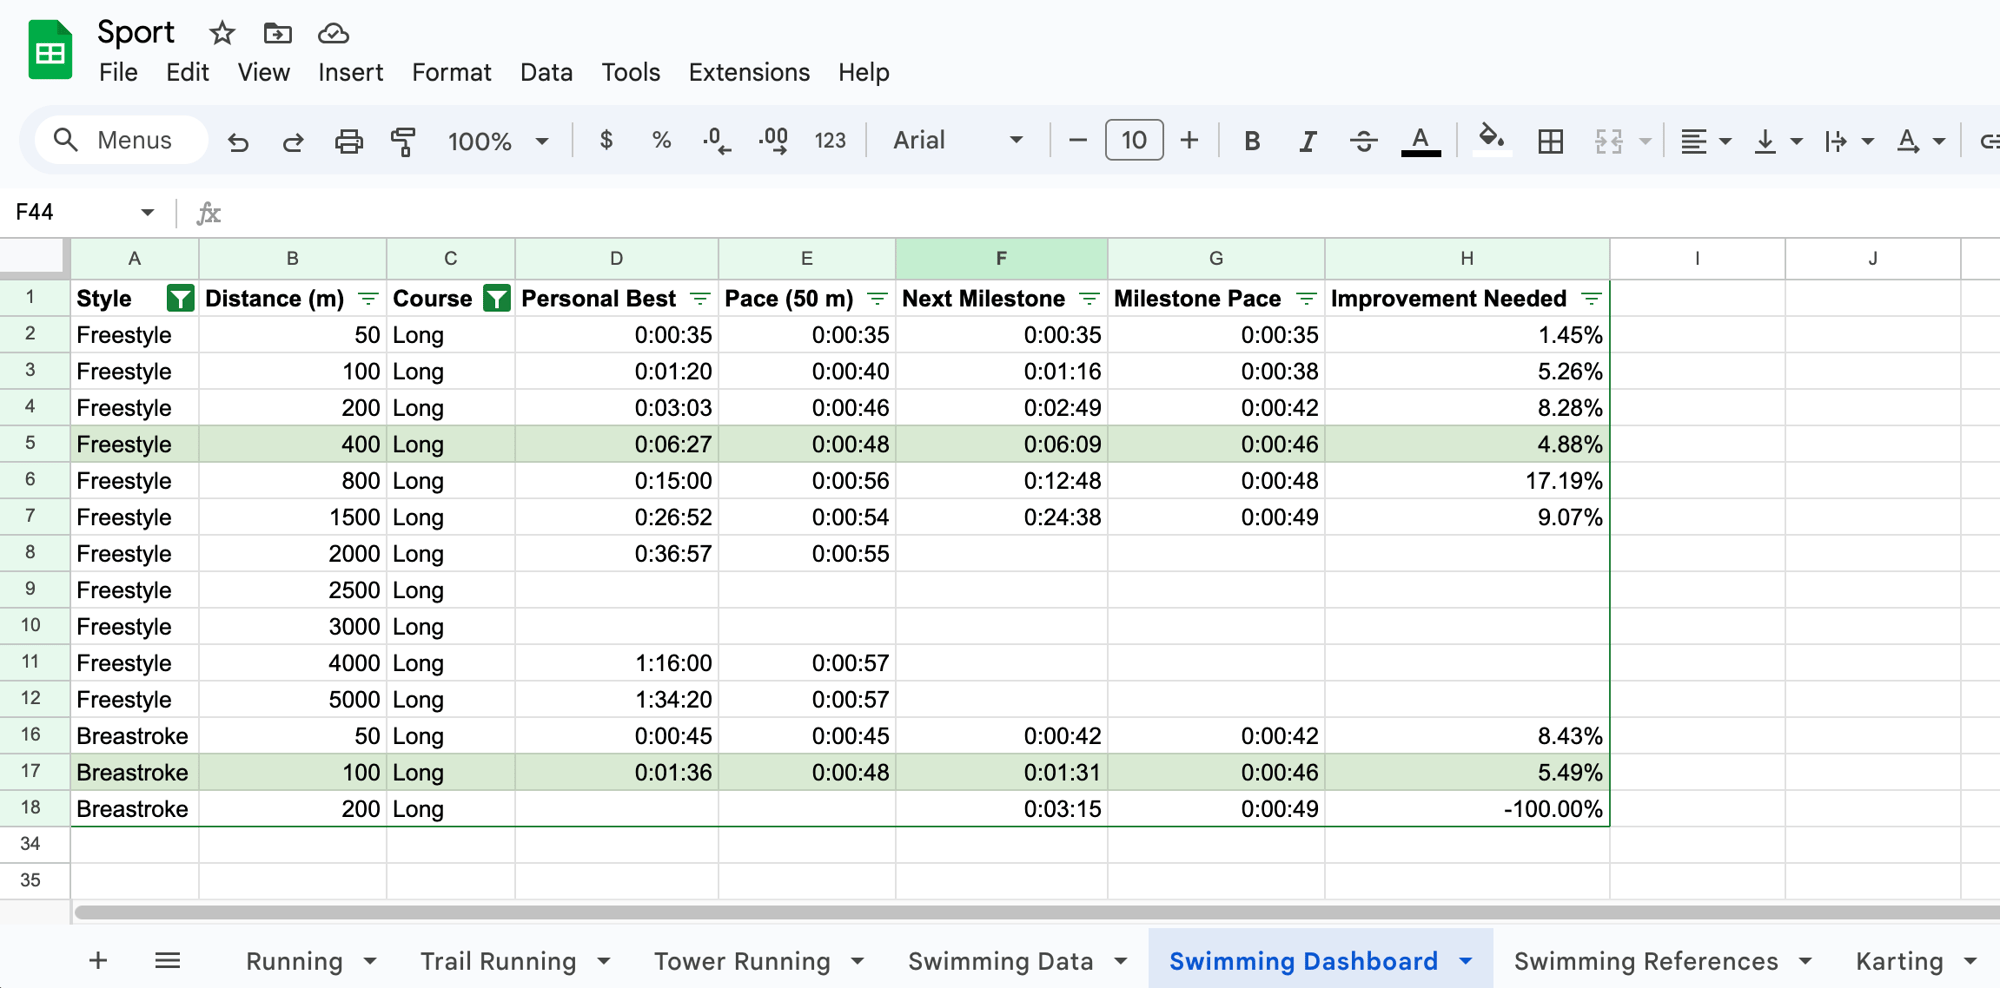Click the Add sheet plus button

click(98, 961)
